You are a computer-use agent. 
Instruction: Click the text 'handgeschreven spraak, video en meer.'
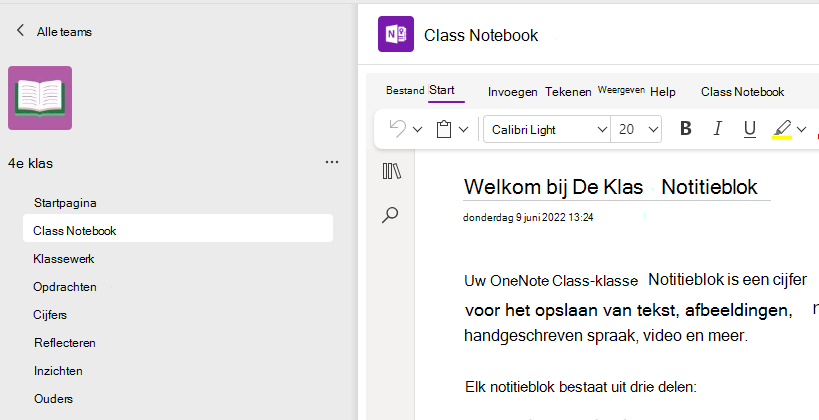606,335
